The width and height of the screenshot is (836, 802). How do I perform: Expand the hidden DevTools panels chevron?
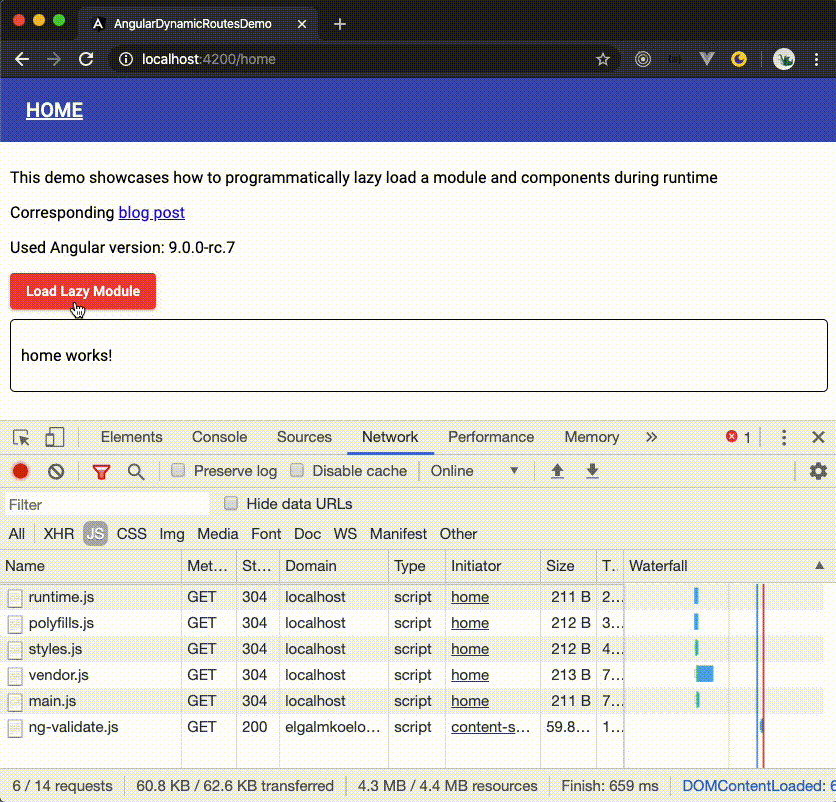click(x=651, y=437)
